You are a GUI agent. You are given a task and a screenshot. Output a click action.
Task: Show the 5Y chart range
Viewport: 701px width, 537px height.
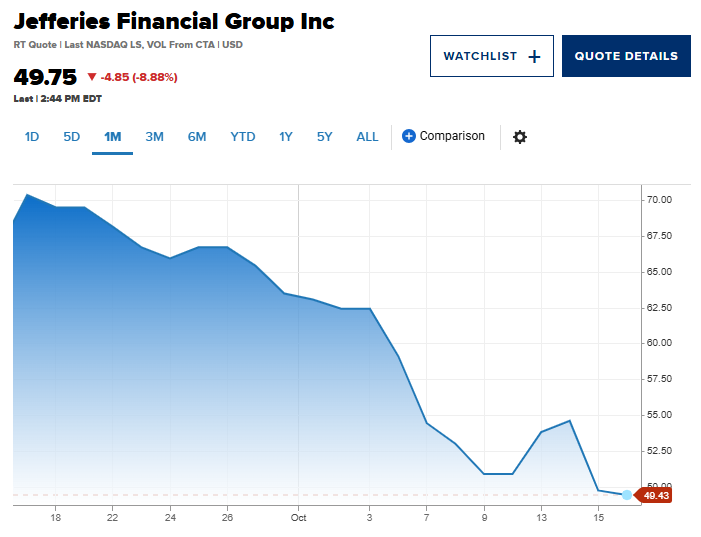(324, 137)
